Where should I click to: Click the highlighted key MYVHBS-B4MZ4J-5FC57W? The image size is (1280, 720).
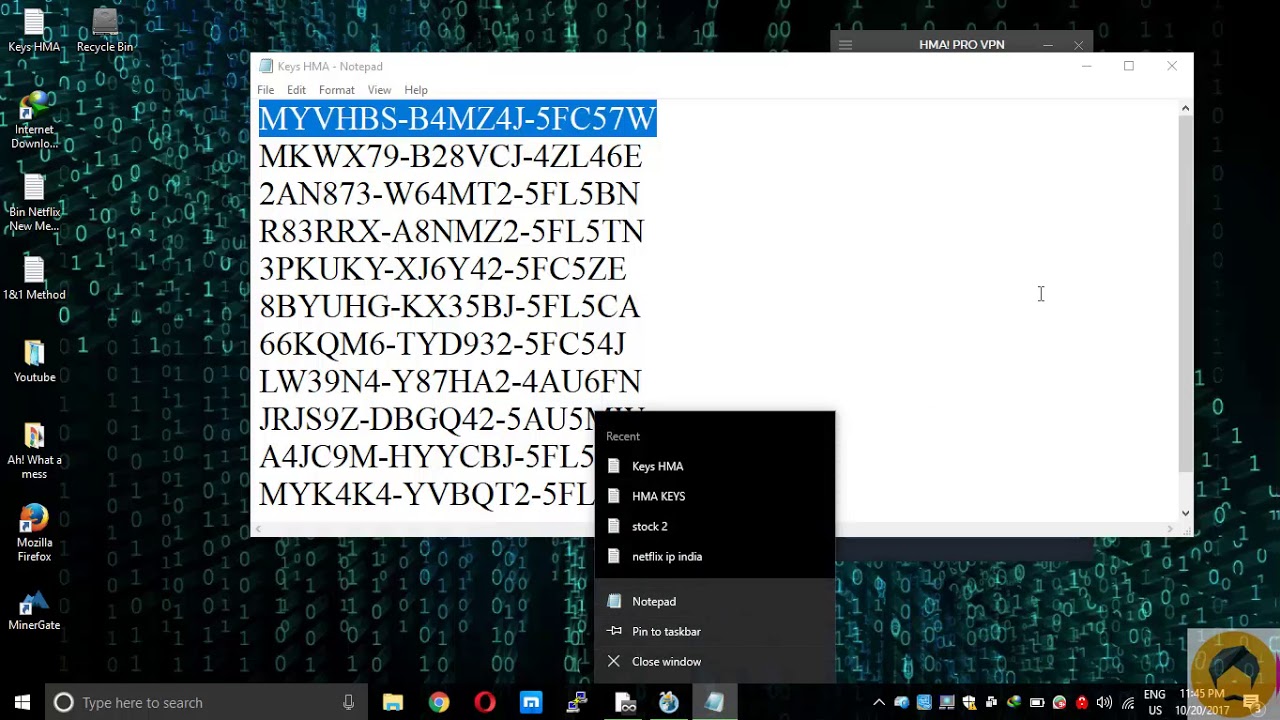tap(457, 118)
